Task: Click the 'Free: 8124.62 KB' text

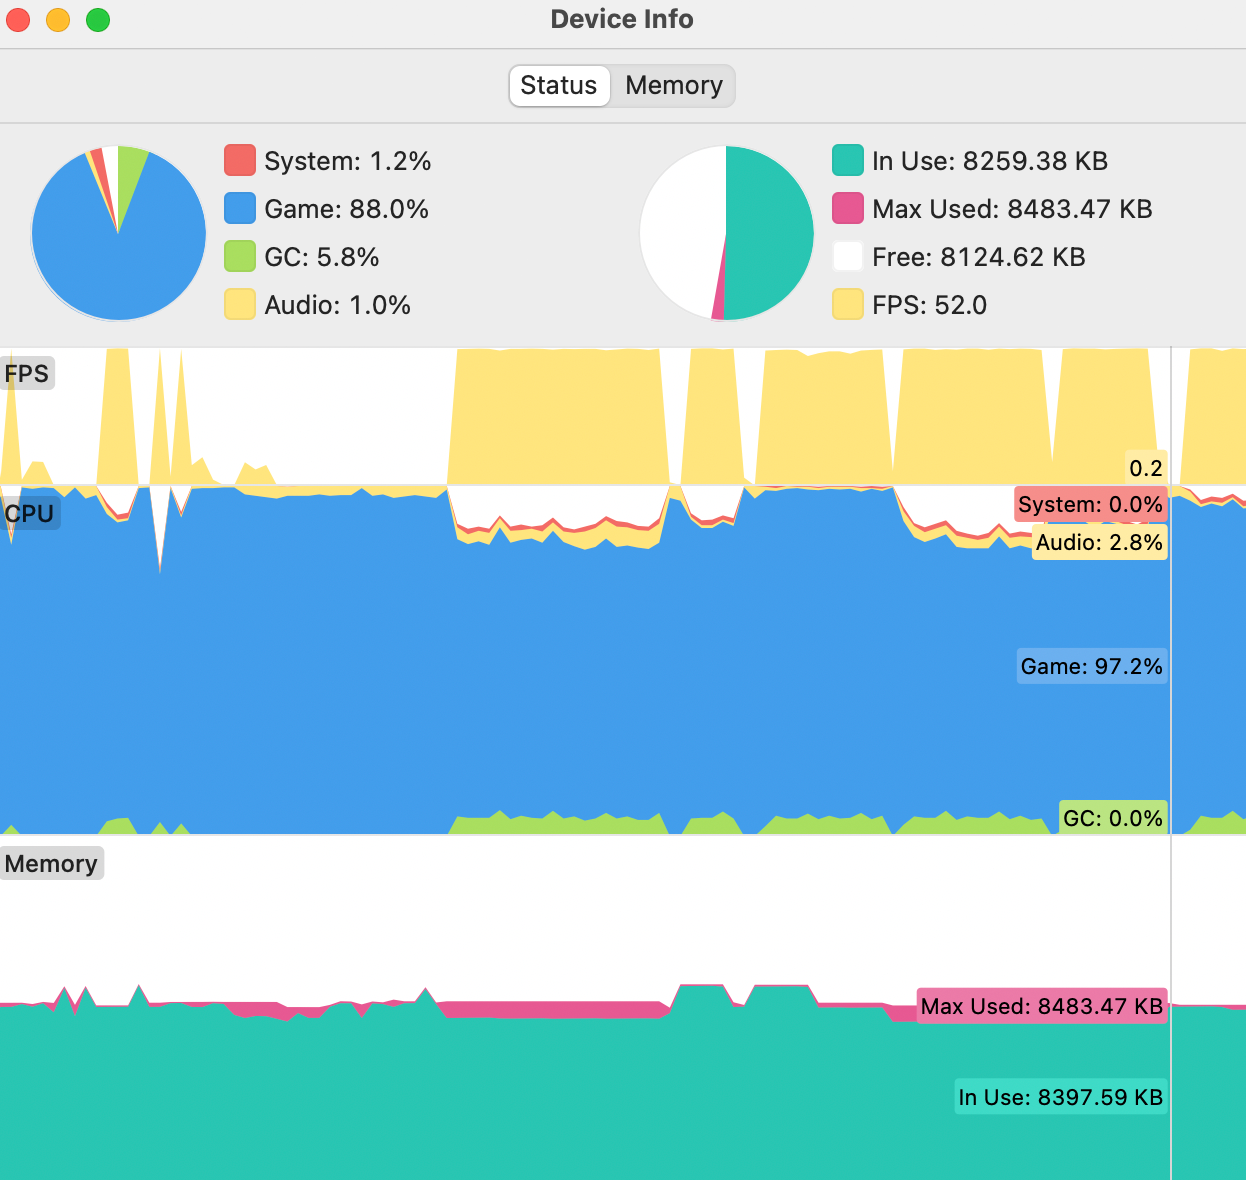Action: [979, 257]
